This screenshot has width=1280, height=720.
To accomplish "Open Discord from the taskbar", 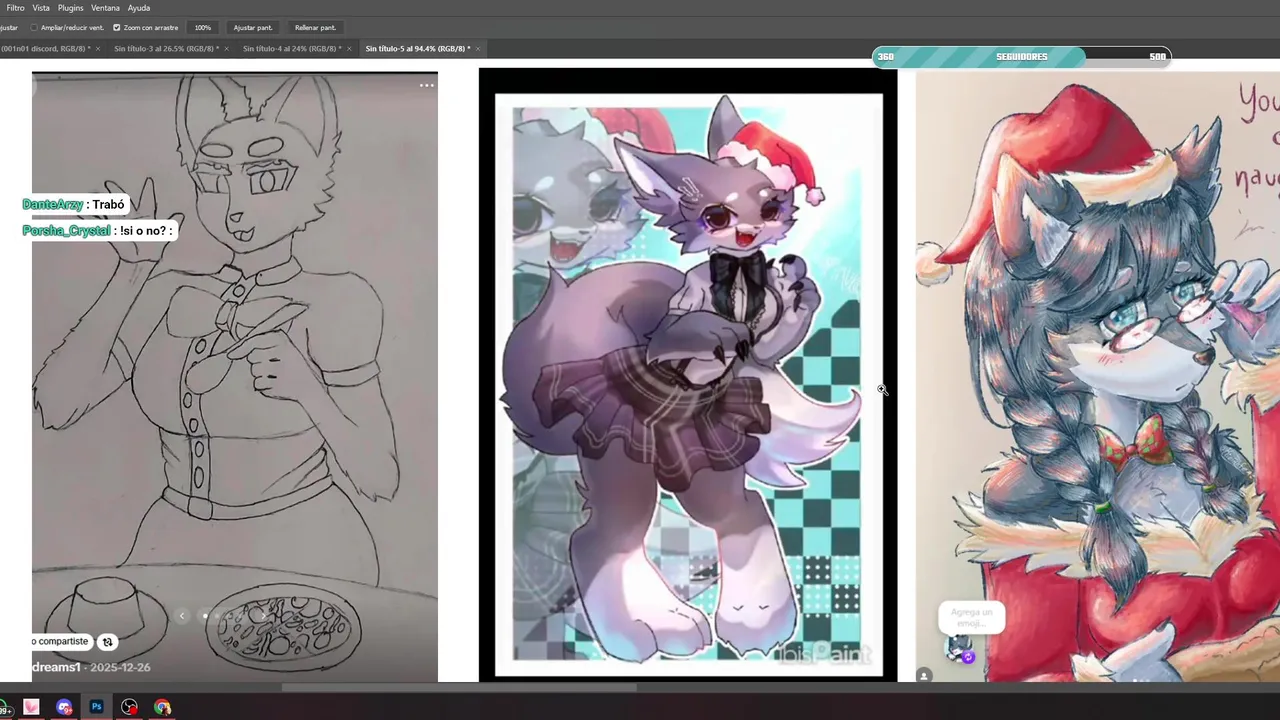I will (64, 707).
